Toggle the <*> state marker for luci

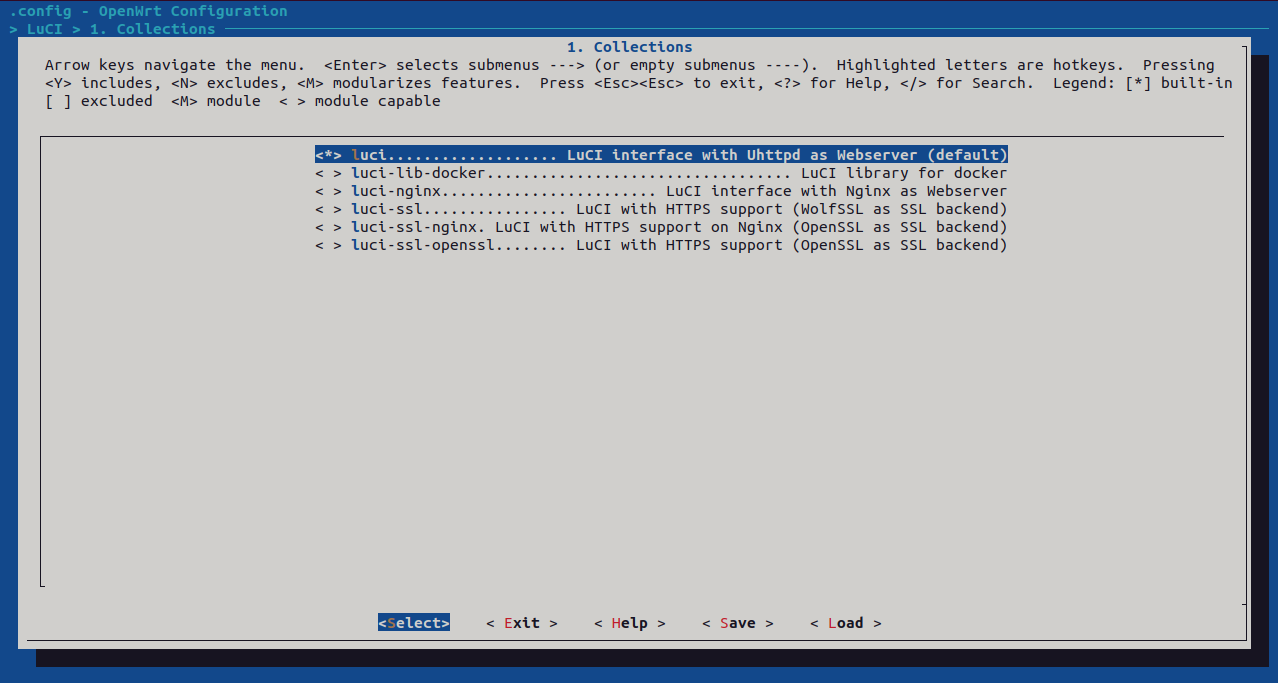(x=329, y=155)
